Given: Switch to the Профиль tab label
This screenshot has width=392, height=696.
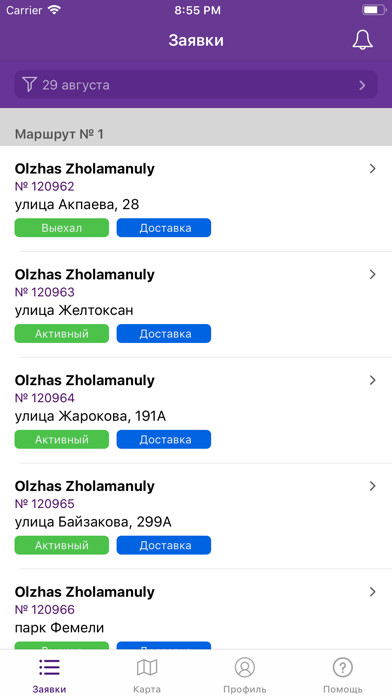Looking at the screenshot, I should [x=245, y=689].
